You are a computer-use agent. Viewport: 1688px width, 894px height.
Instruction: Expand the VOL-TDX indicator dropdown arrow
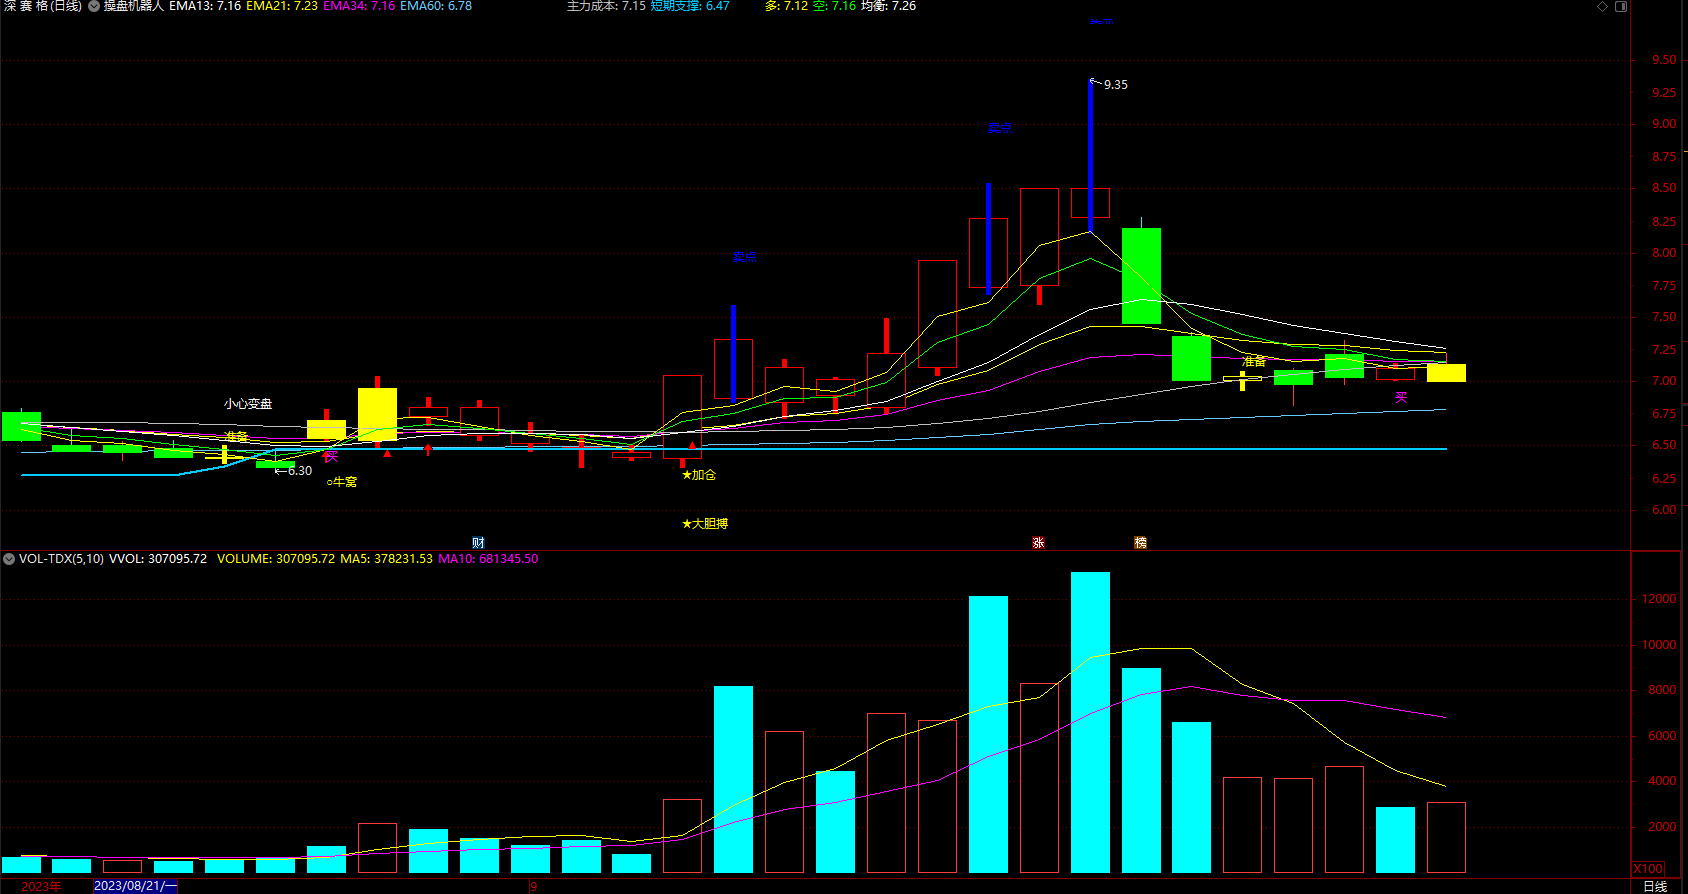[x=9, y=559]
